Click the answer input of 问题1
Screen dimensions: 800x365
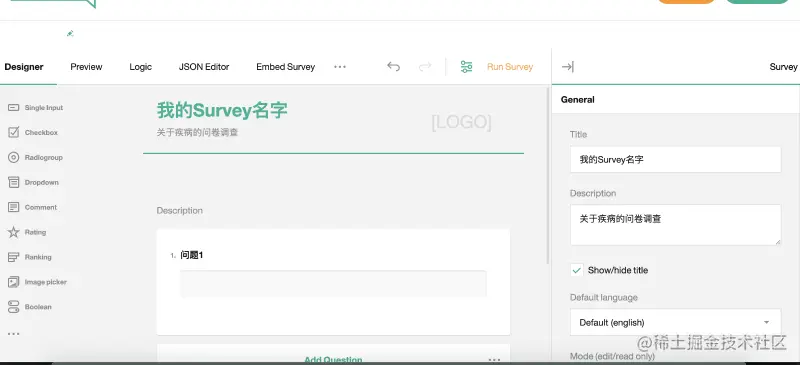(333, 284)
